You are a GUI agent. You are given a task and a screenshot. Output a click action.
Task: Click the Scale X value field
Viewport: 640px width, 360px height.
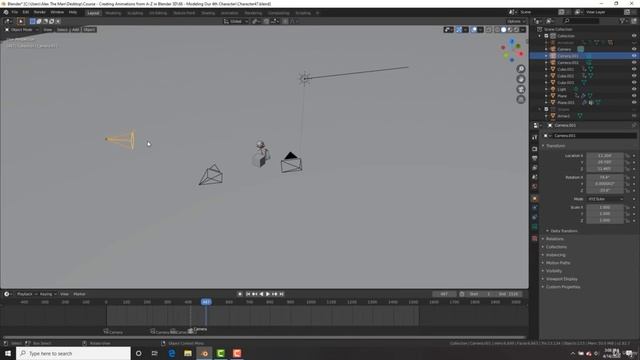click(604, 207)
